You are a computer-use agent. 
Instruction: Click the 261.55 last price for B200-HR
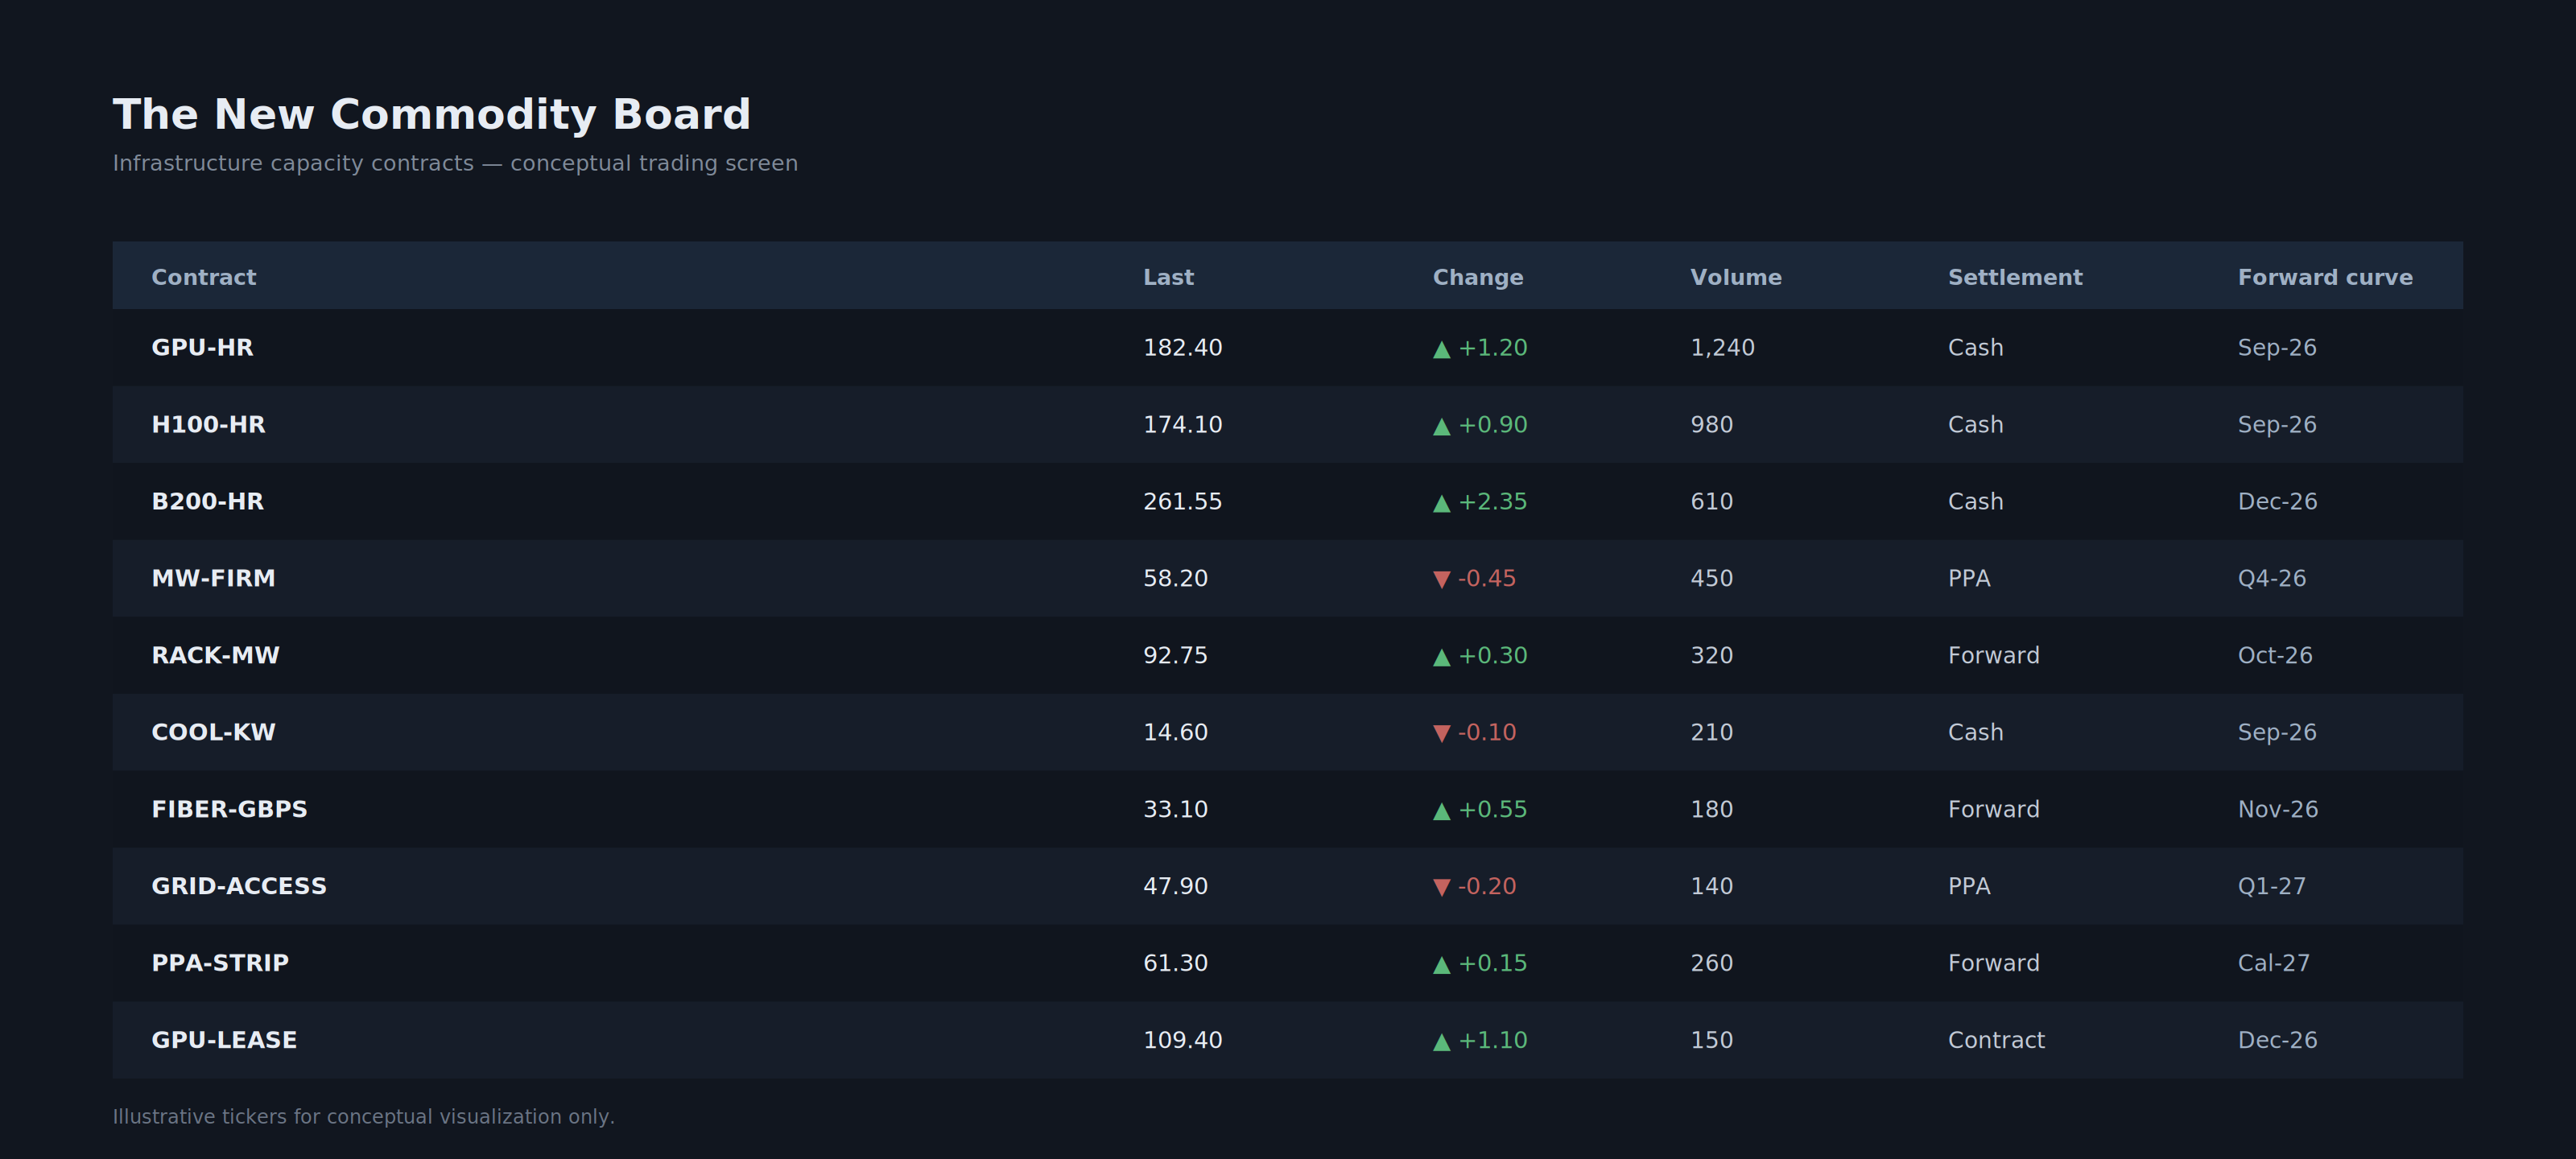coord(1182,501)
